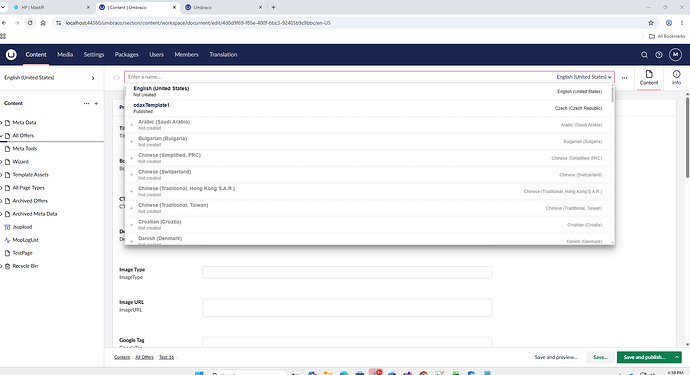
Task: Expand the Save and publish arrow options
Action: (x=677, y=357)
